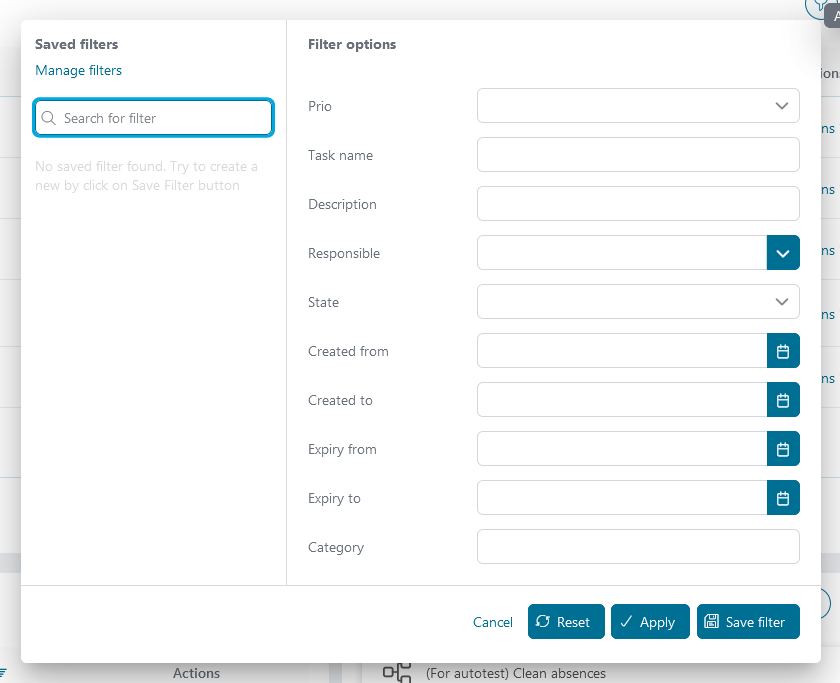The image size is (840, 683).
Task: Click the magnifier icon in filter search
Action: 48,118
